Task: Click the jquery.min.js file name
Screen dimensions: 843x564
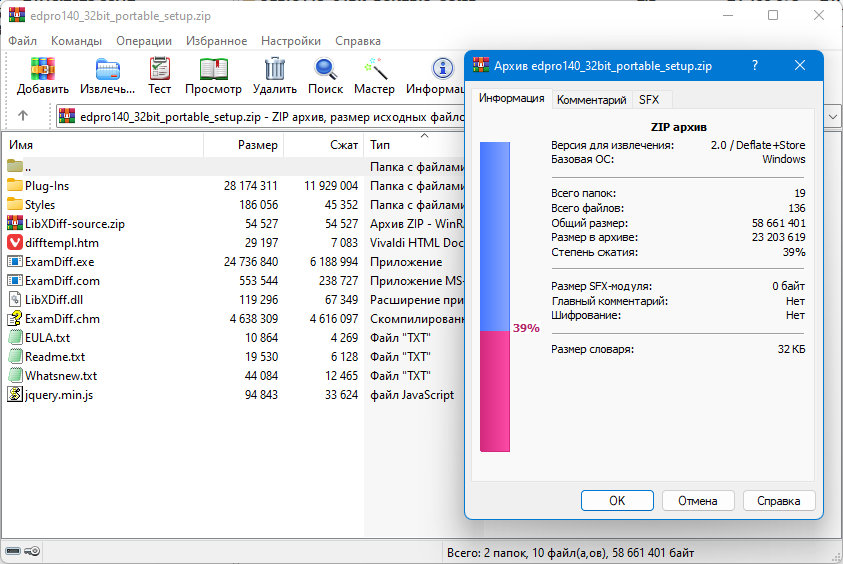Action: click(59, 395)
